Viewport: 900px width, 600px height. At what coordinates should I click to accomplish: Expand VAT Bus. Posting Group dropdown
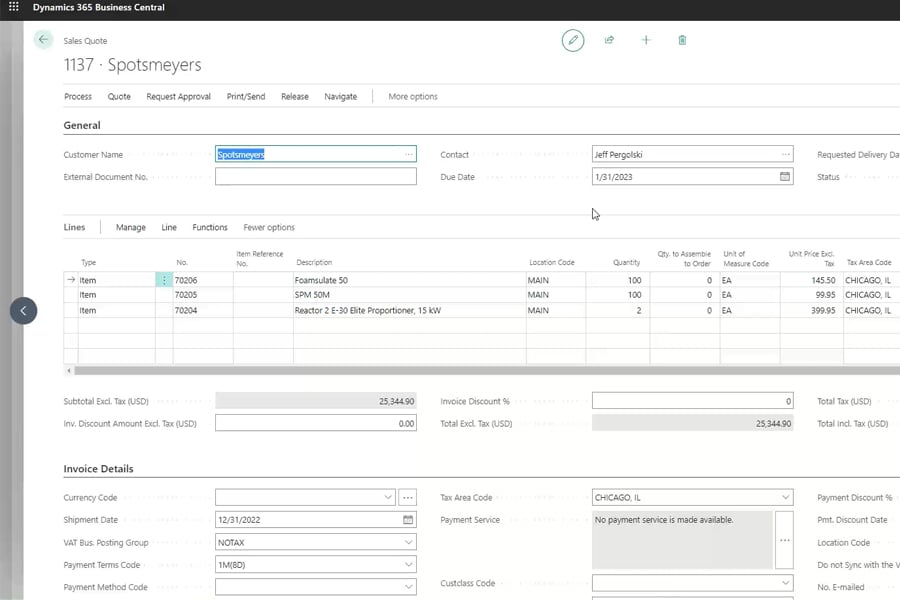(x=408, y=542)
